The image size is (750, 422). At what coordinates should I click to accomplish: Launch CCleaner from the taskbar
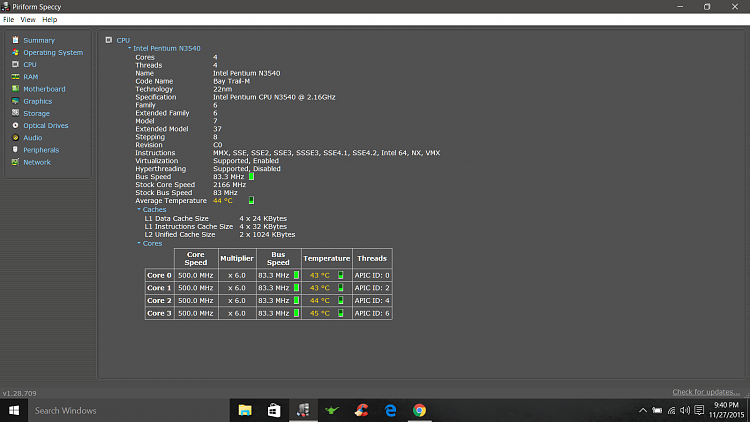[x=361, y=411]
